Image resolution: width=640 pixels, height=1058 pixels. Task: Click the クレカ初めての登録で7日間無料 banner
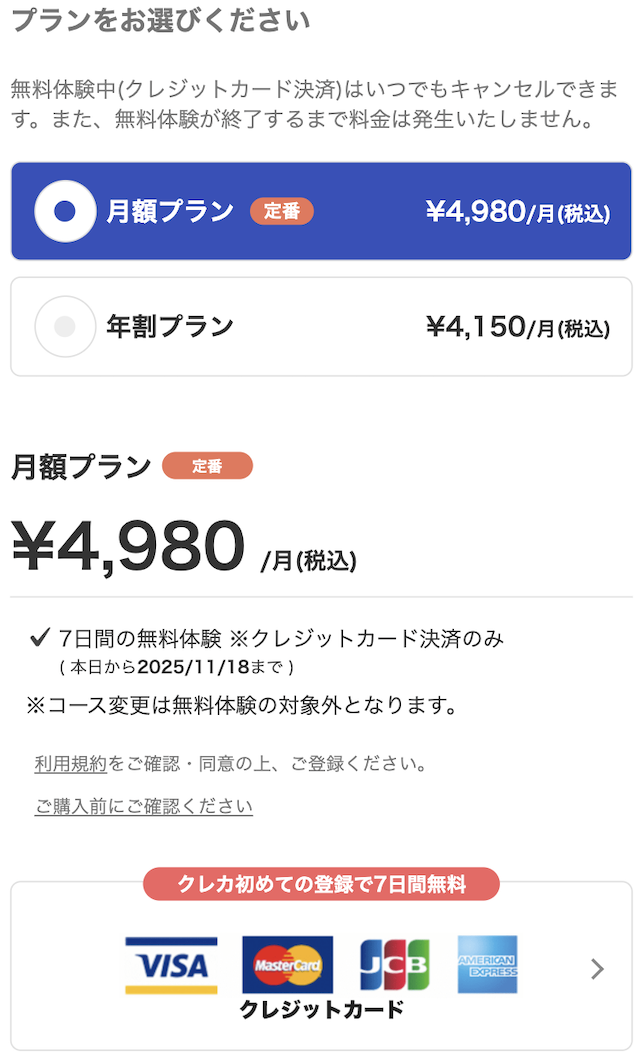pos(321,884)
